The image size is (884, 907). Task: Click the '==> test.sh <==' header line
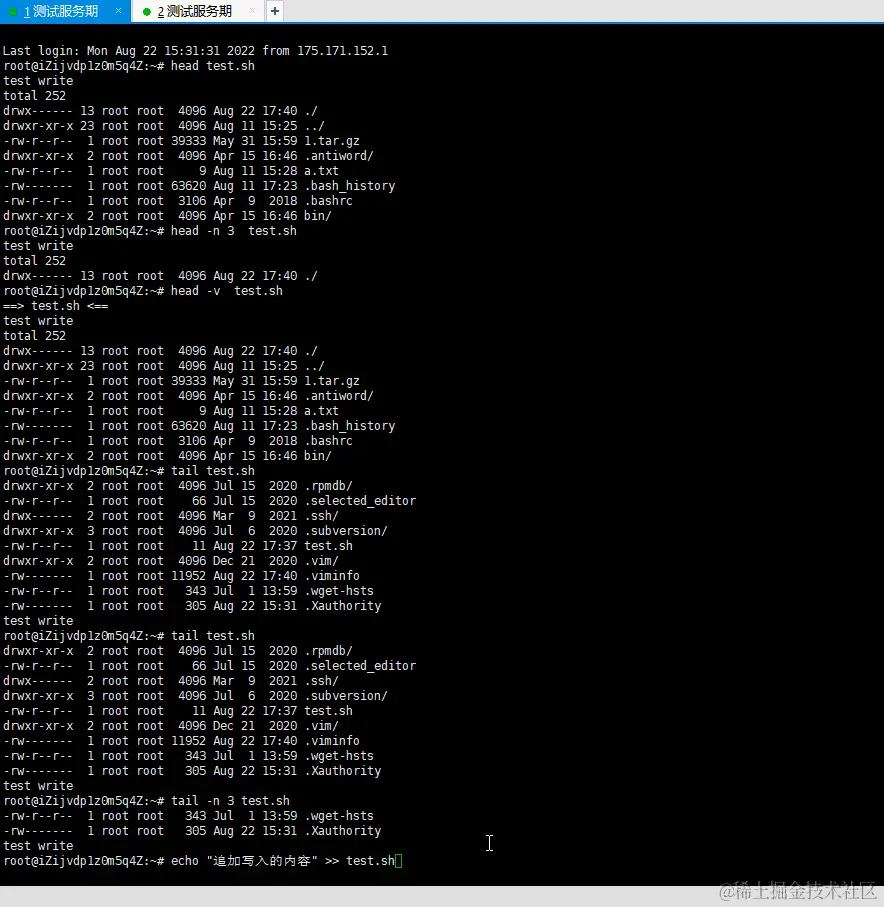pos(56,306)
